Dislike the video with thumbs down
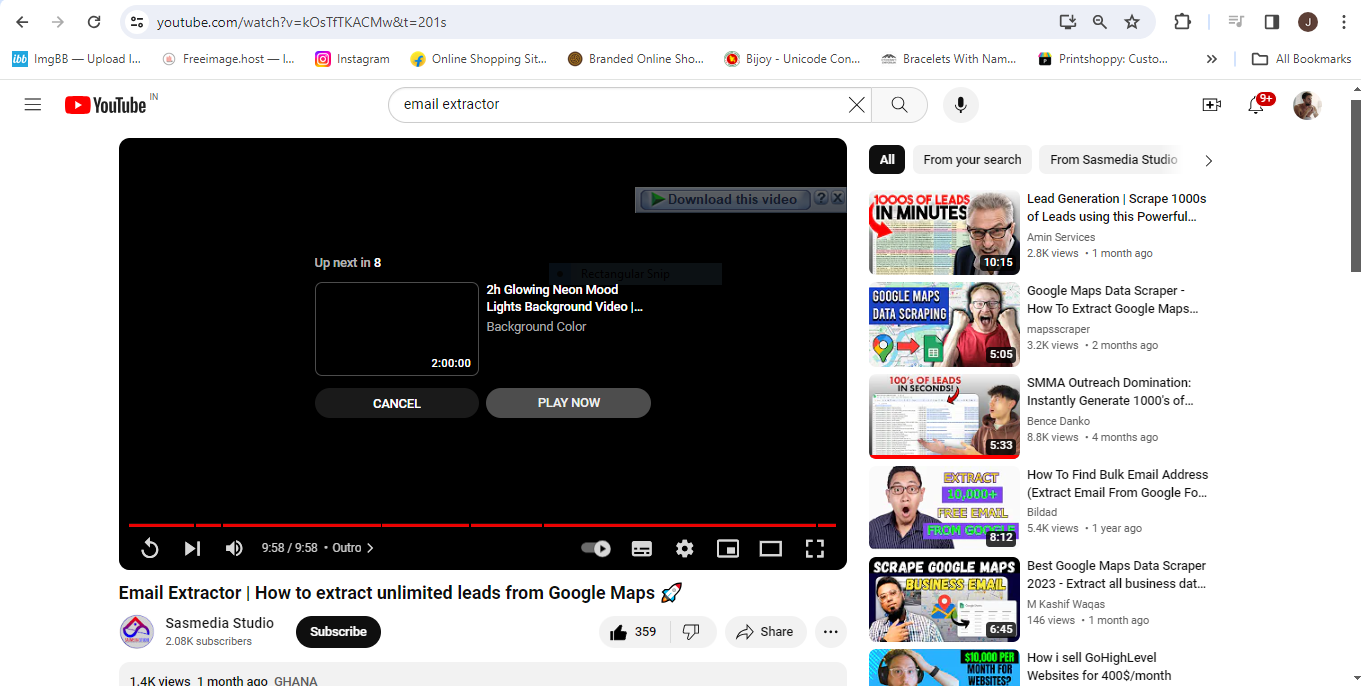This screenshot has height=686, width=1361. (x=691, y=632)
